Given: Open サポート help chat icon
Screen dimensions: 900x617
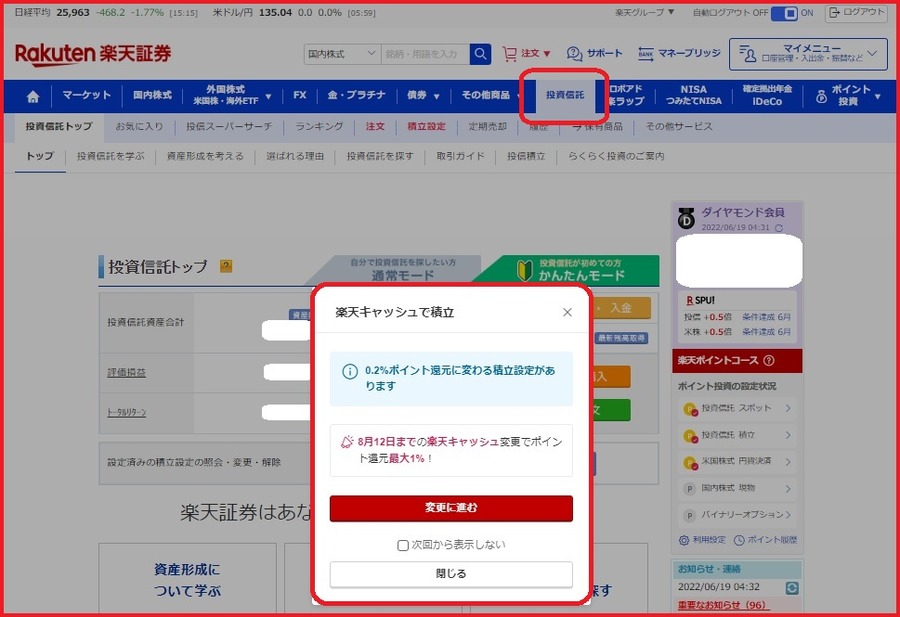Looking at the screenshot, I should (x=594, y=53).
